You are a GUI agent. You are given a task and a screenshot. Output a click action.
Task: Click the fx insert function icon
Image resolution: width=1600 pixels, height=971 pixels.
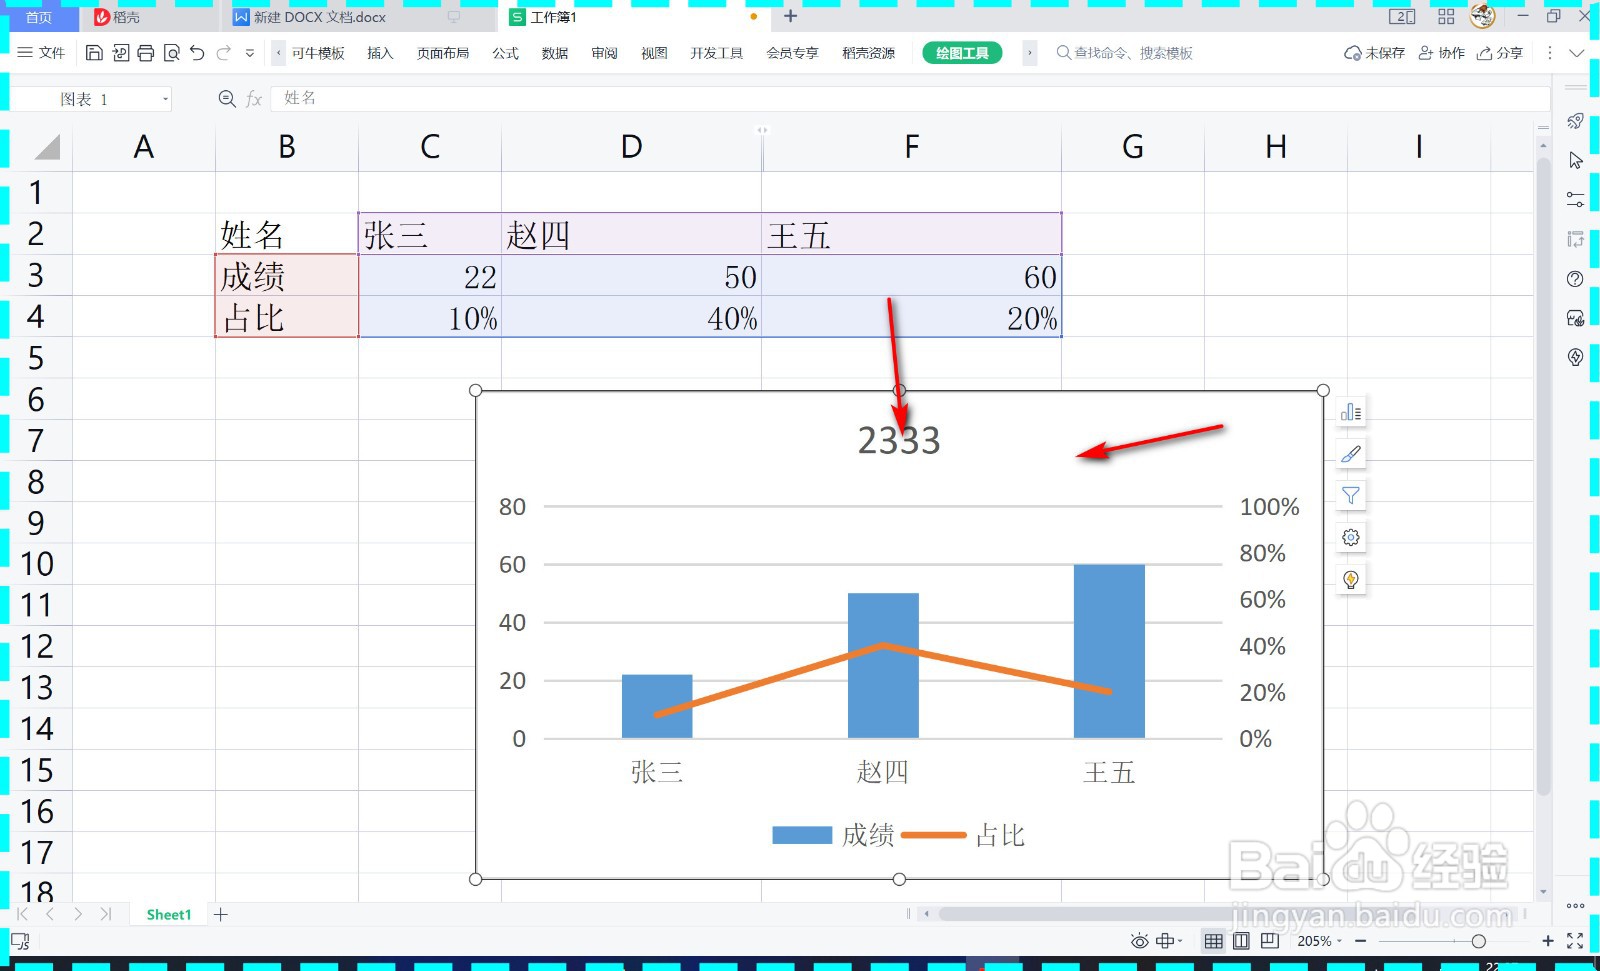(254, 98)
